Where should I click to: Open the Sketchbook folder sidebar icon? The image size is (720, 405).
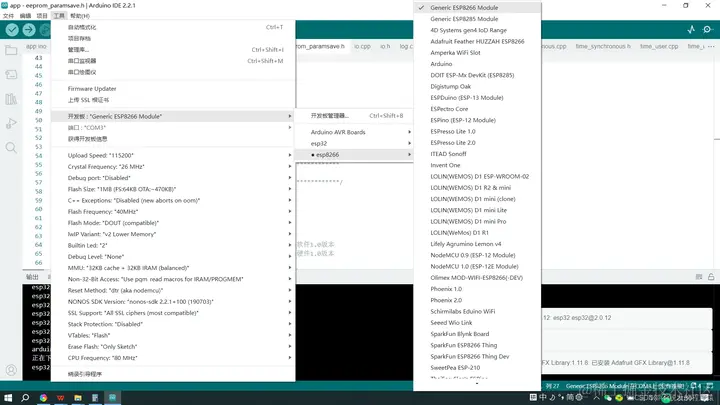(x=11, y=50)
